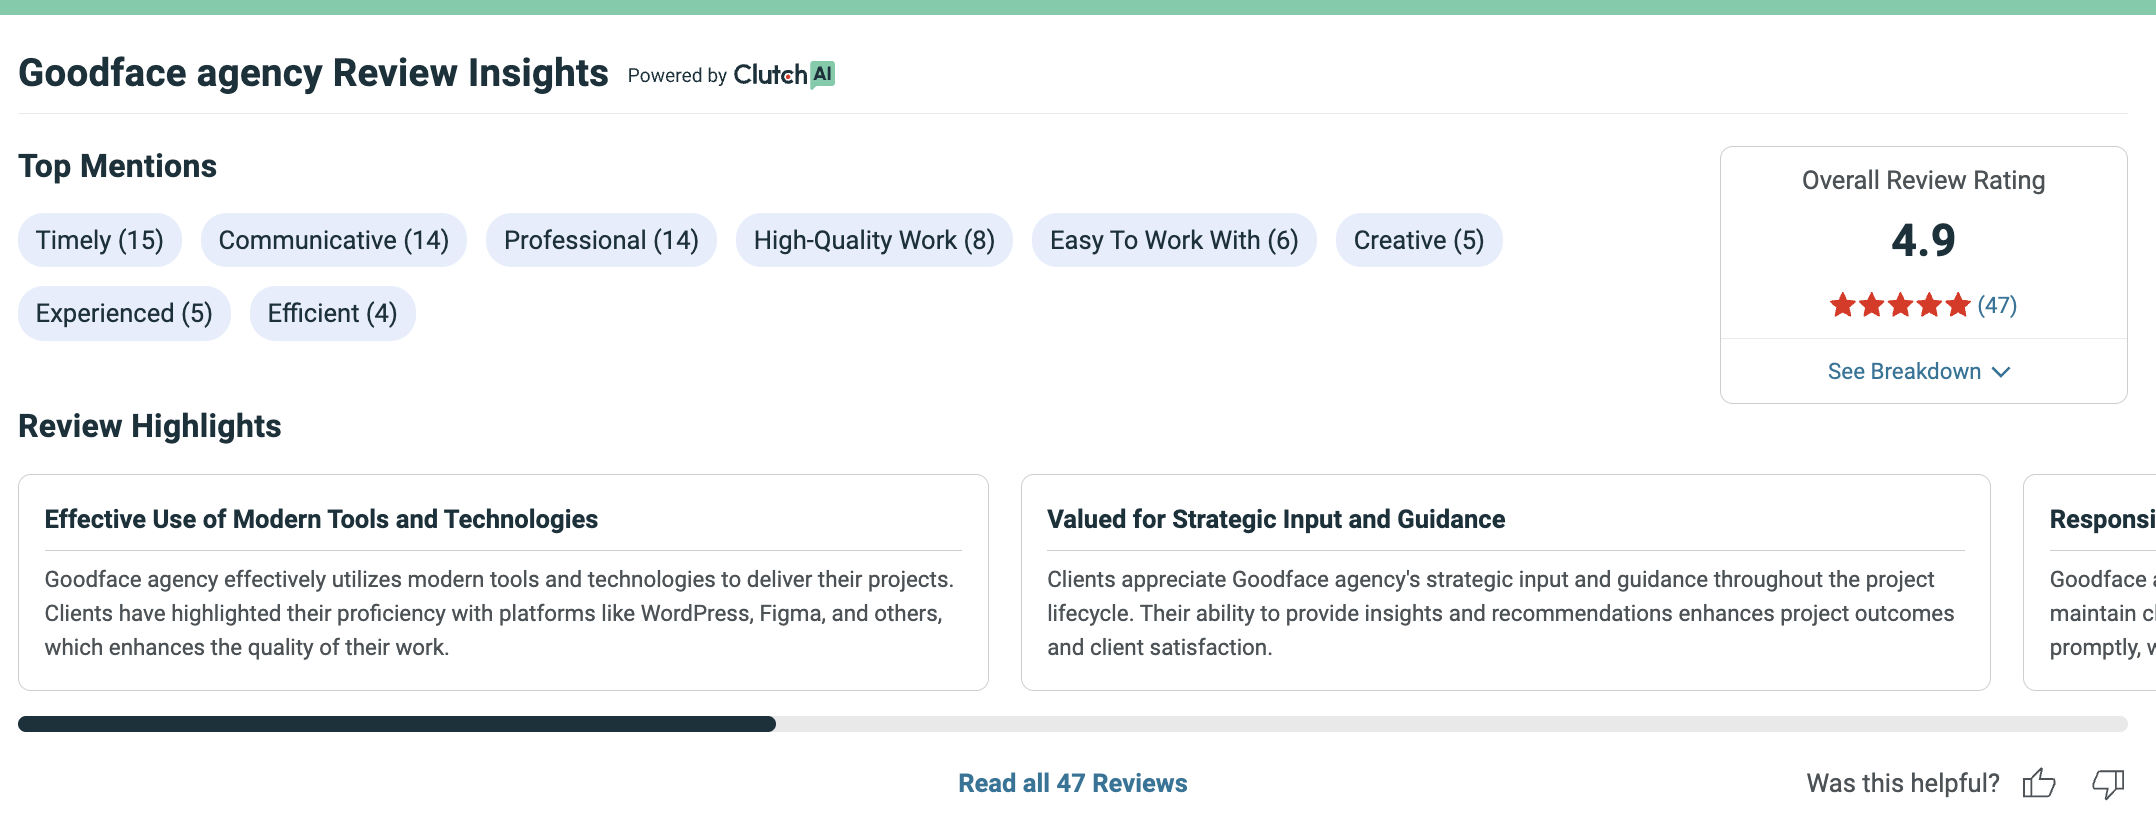Click the thumbs up helpful icon
This screenshot has width=2156, height=828.
tap(2038, 783)
